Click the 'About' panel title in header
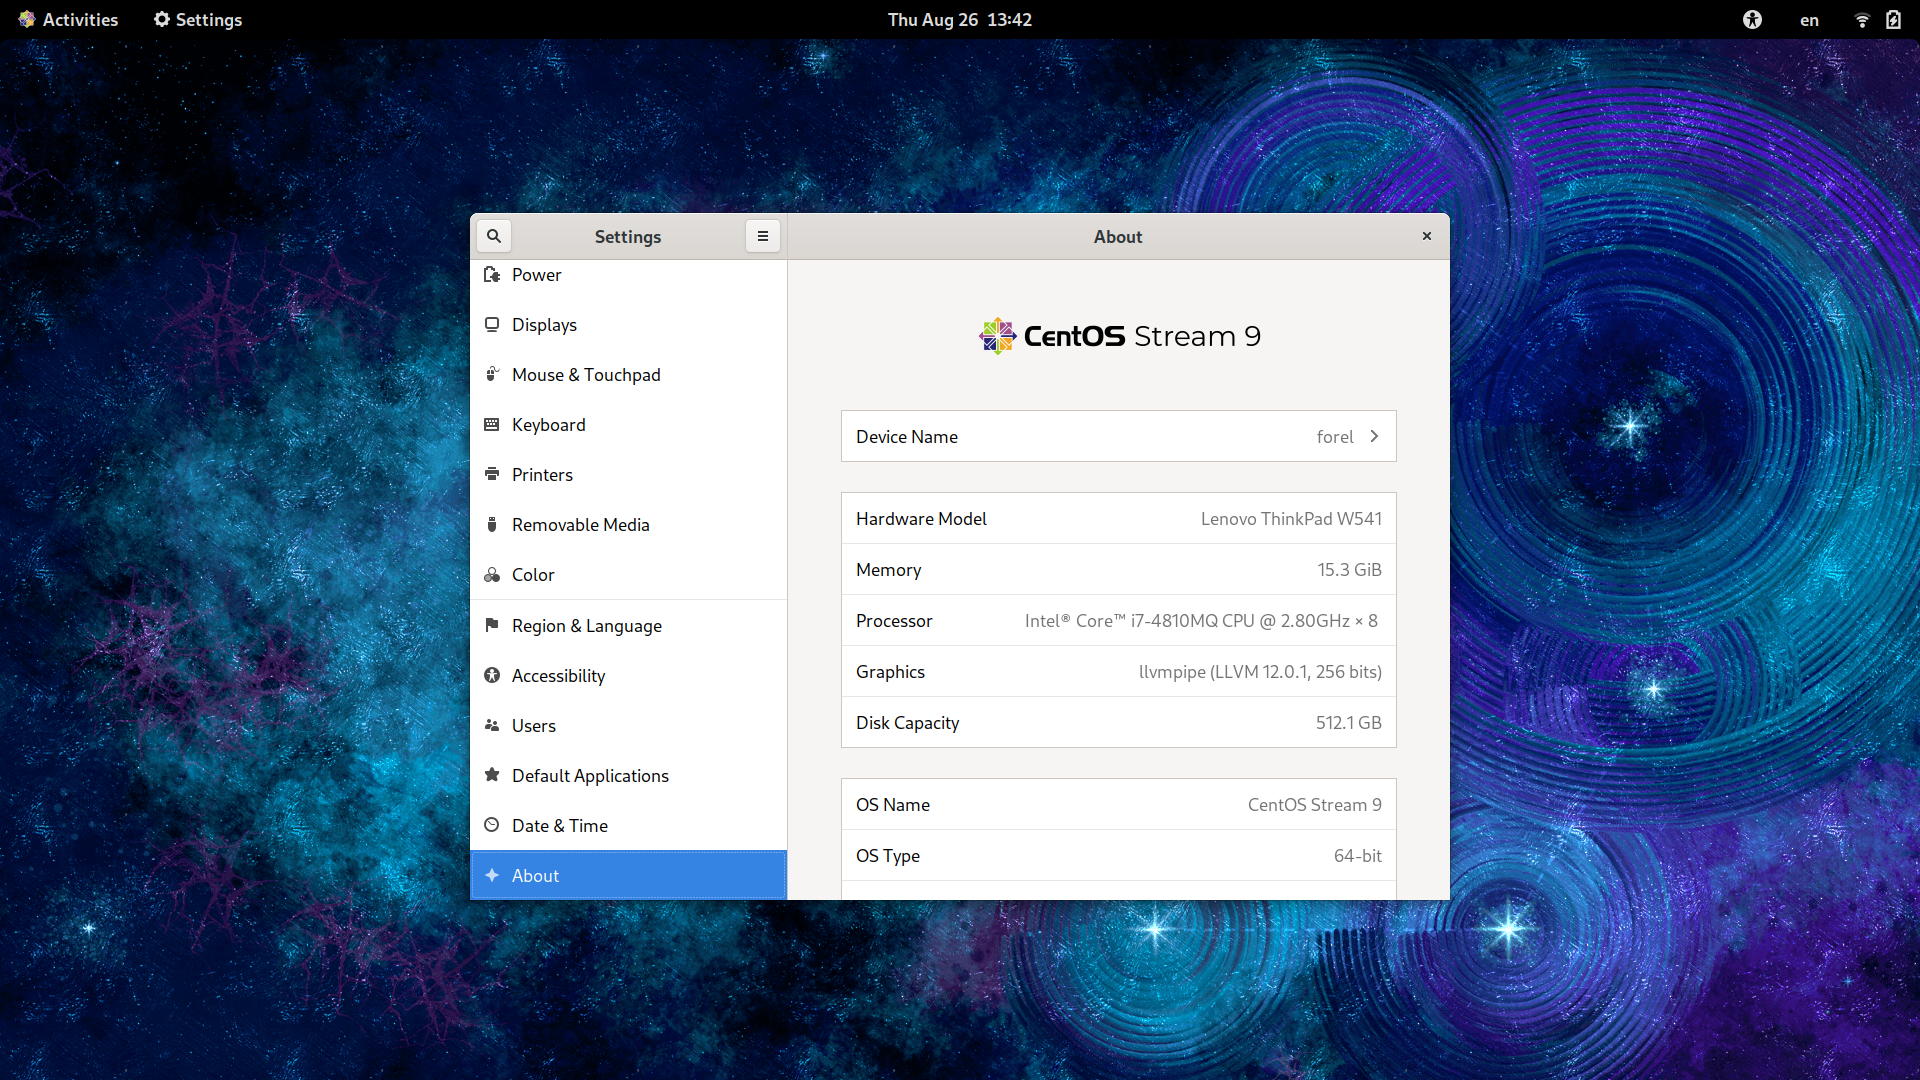 (x=1117, y=237)
